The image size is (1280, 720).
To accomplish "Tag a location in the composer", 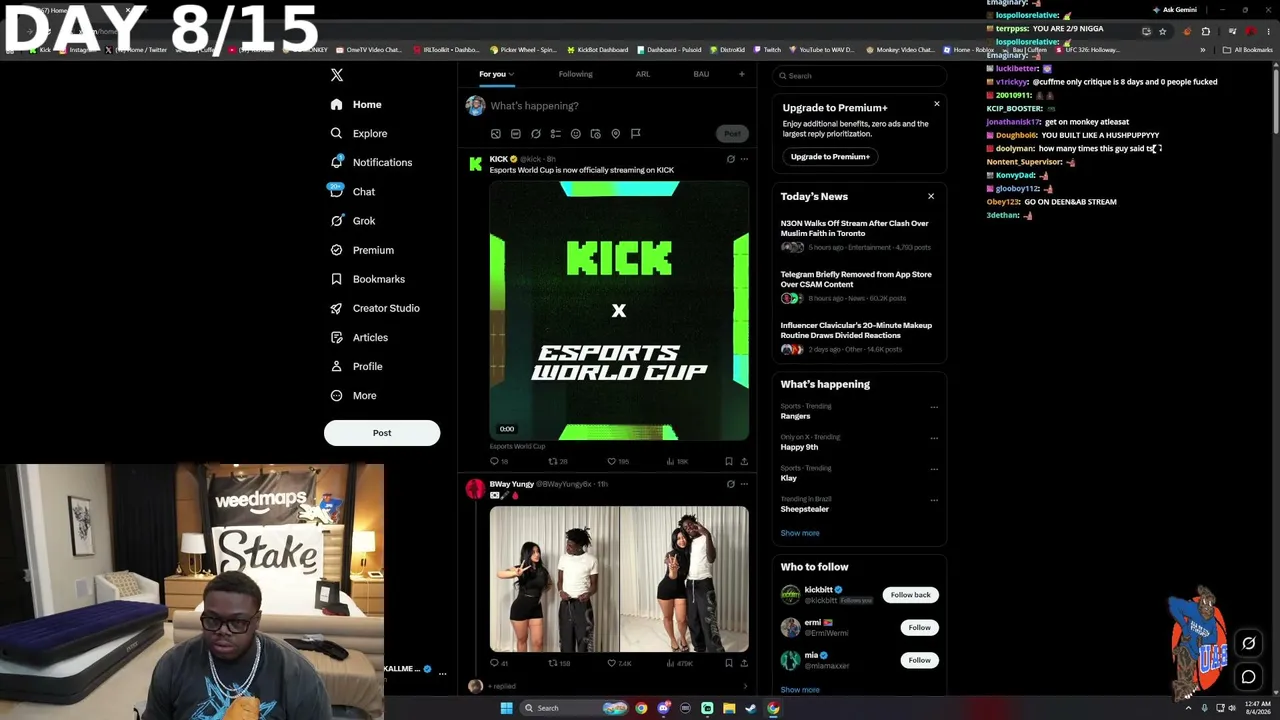I will (x=615, y=134).
